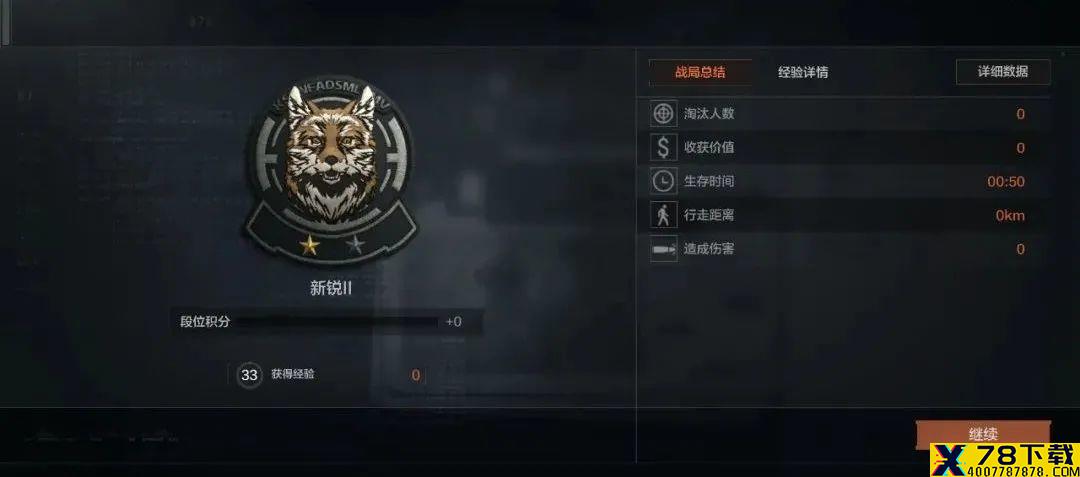
Task: Click the 造成伤害 damage value
Action: pyautogui.click(x=1021, y=249)
